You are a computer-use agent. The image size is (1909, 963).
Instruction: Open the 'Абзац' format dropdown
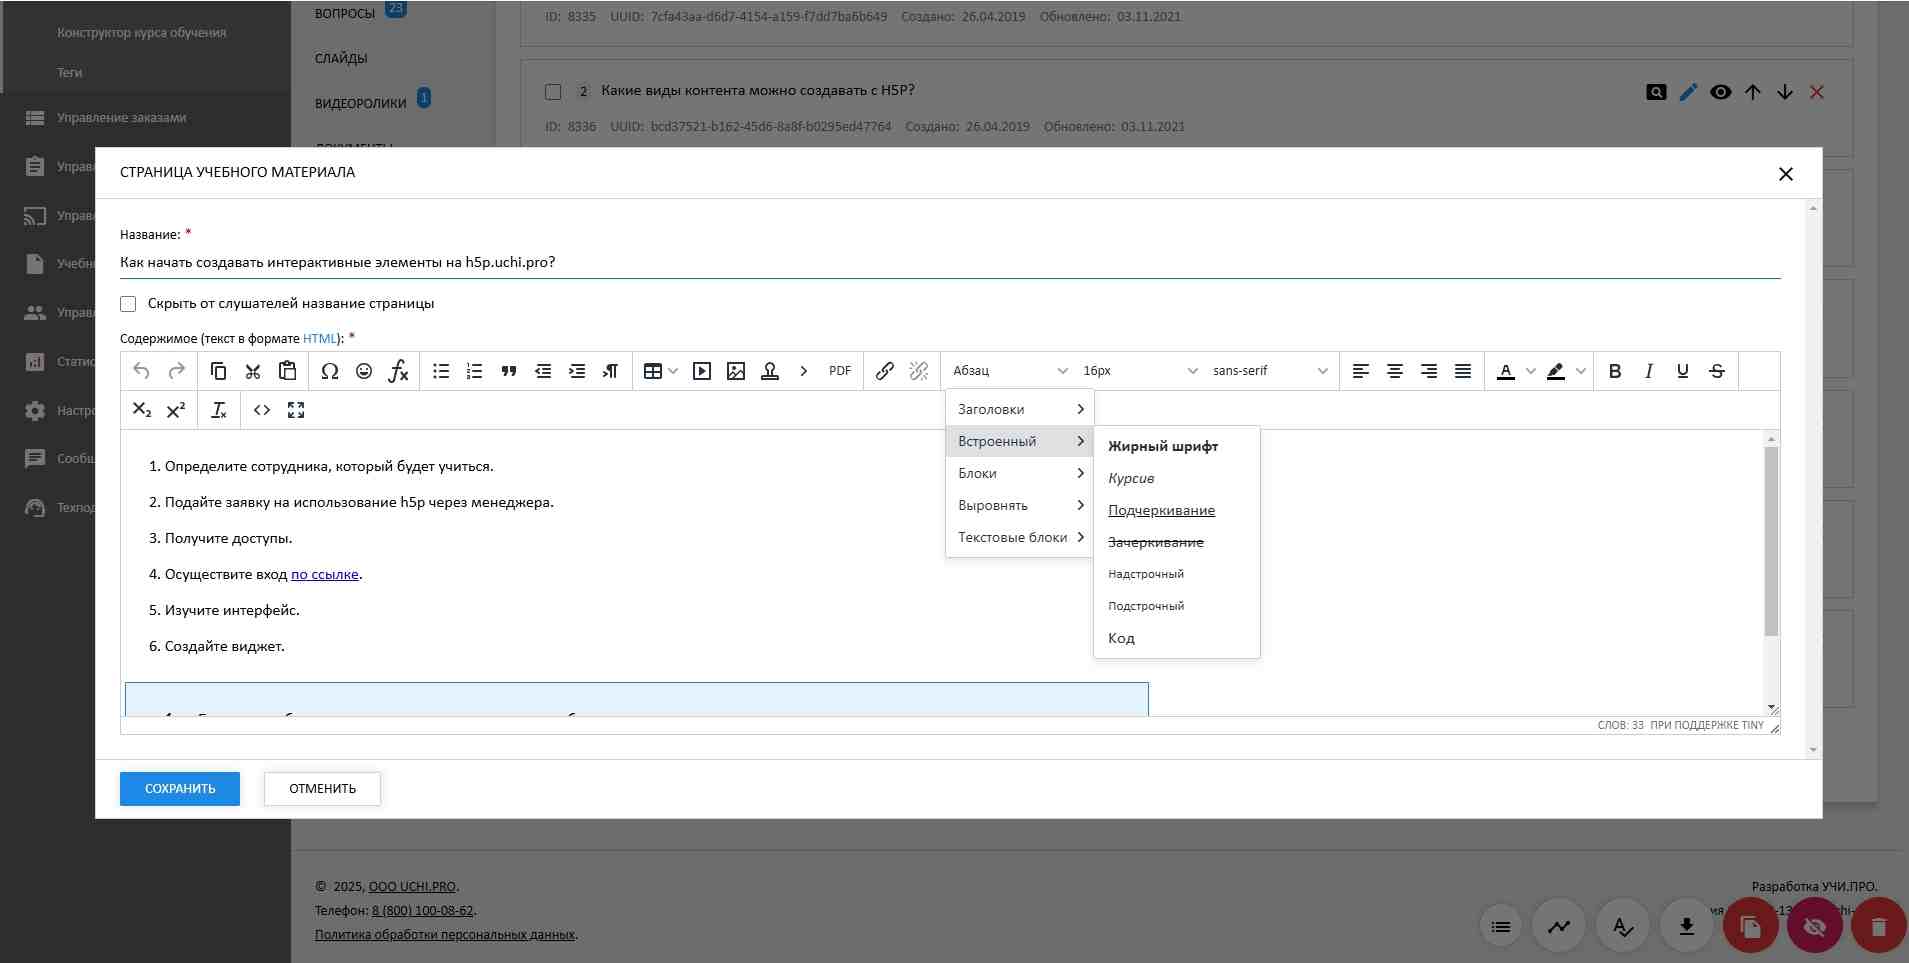point(1010,371)
